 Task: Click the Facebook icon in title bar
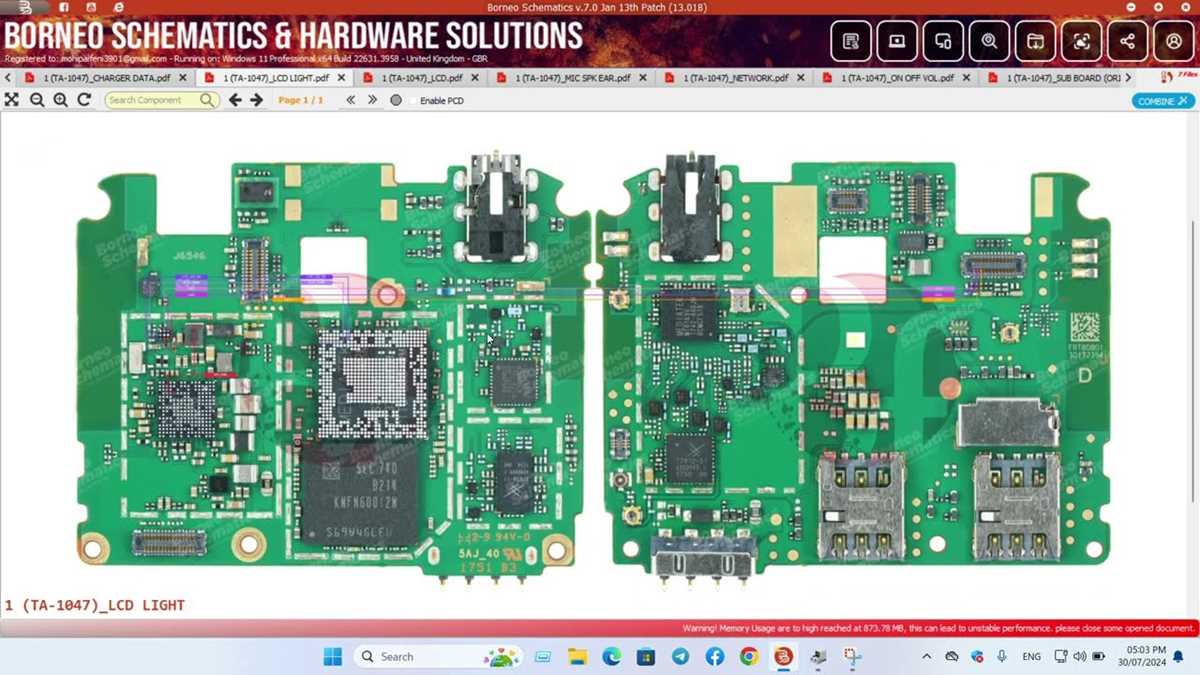(64, 7)
